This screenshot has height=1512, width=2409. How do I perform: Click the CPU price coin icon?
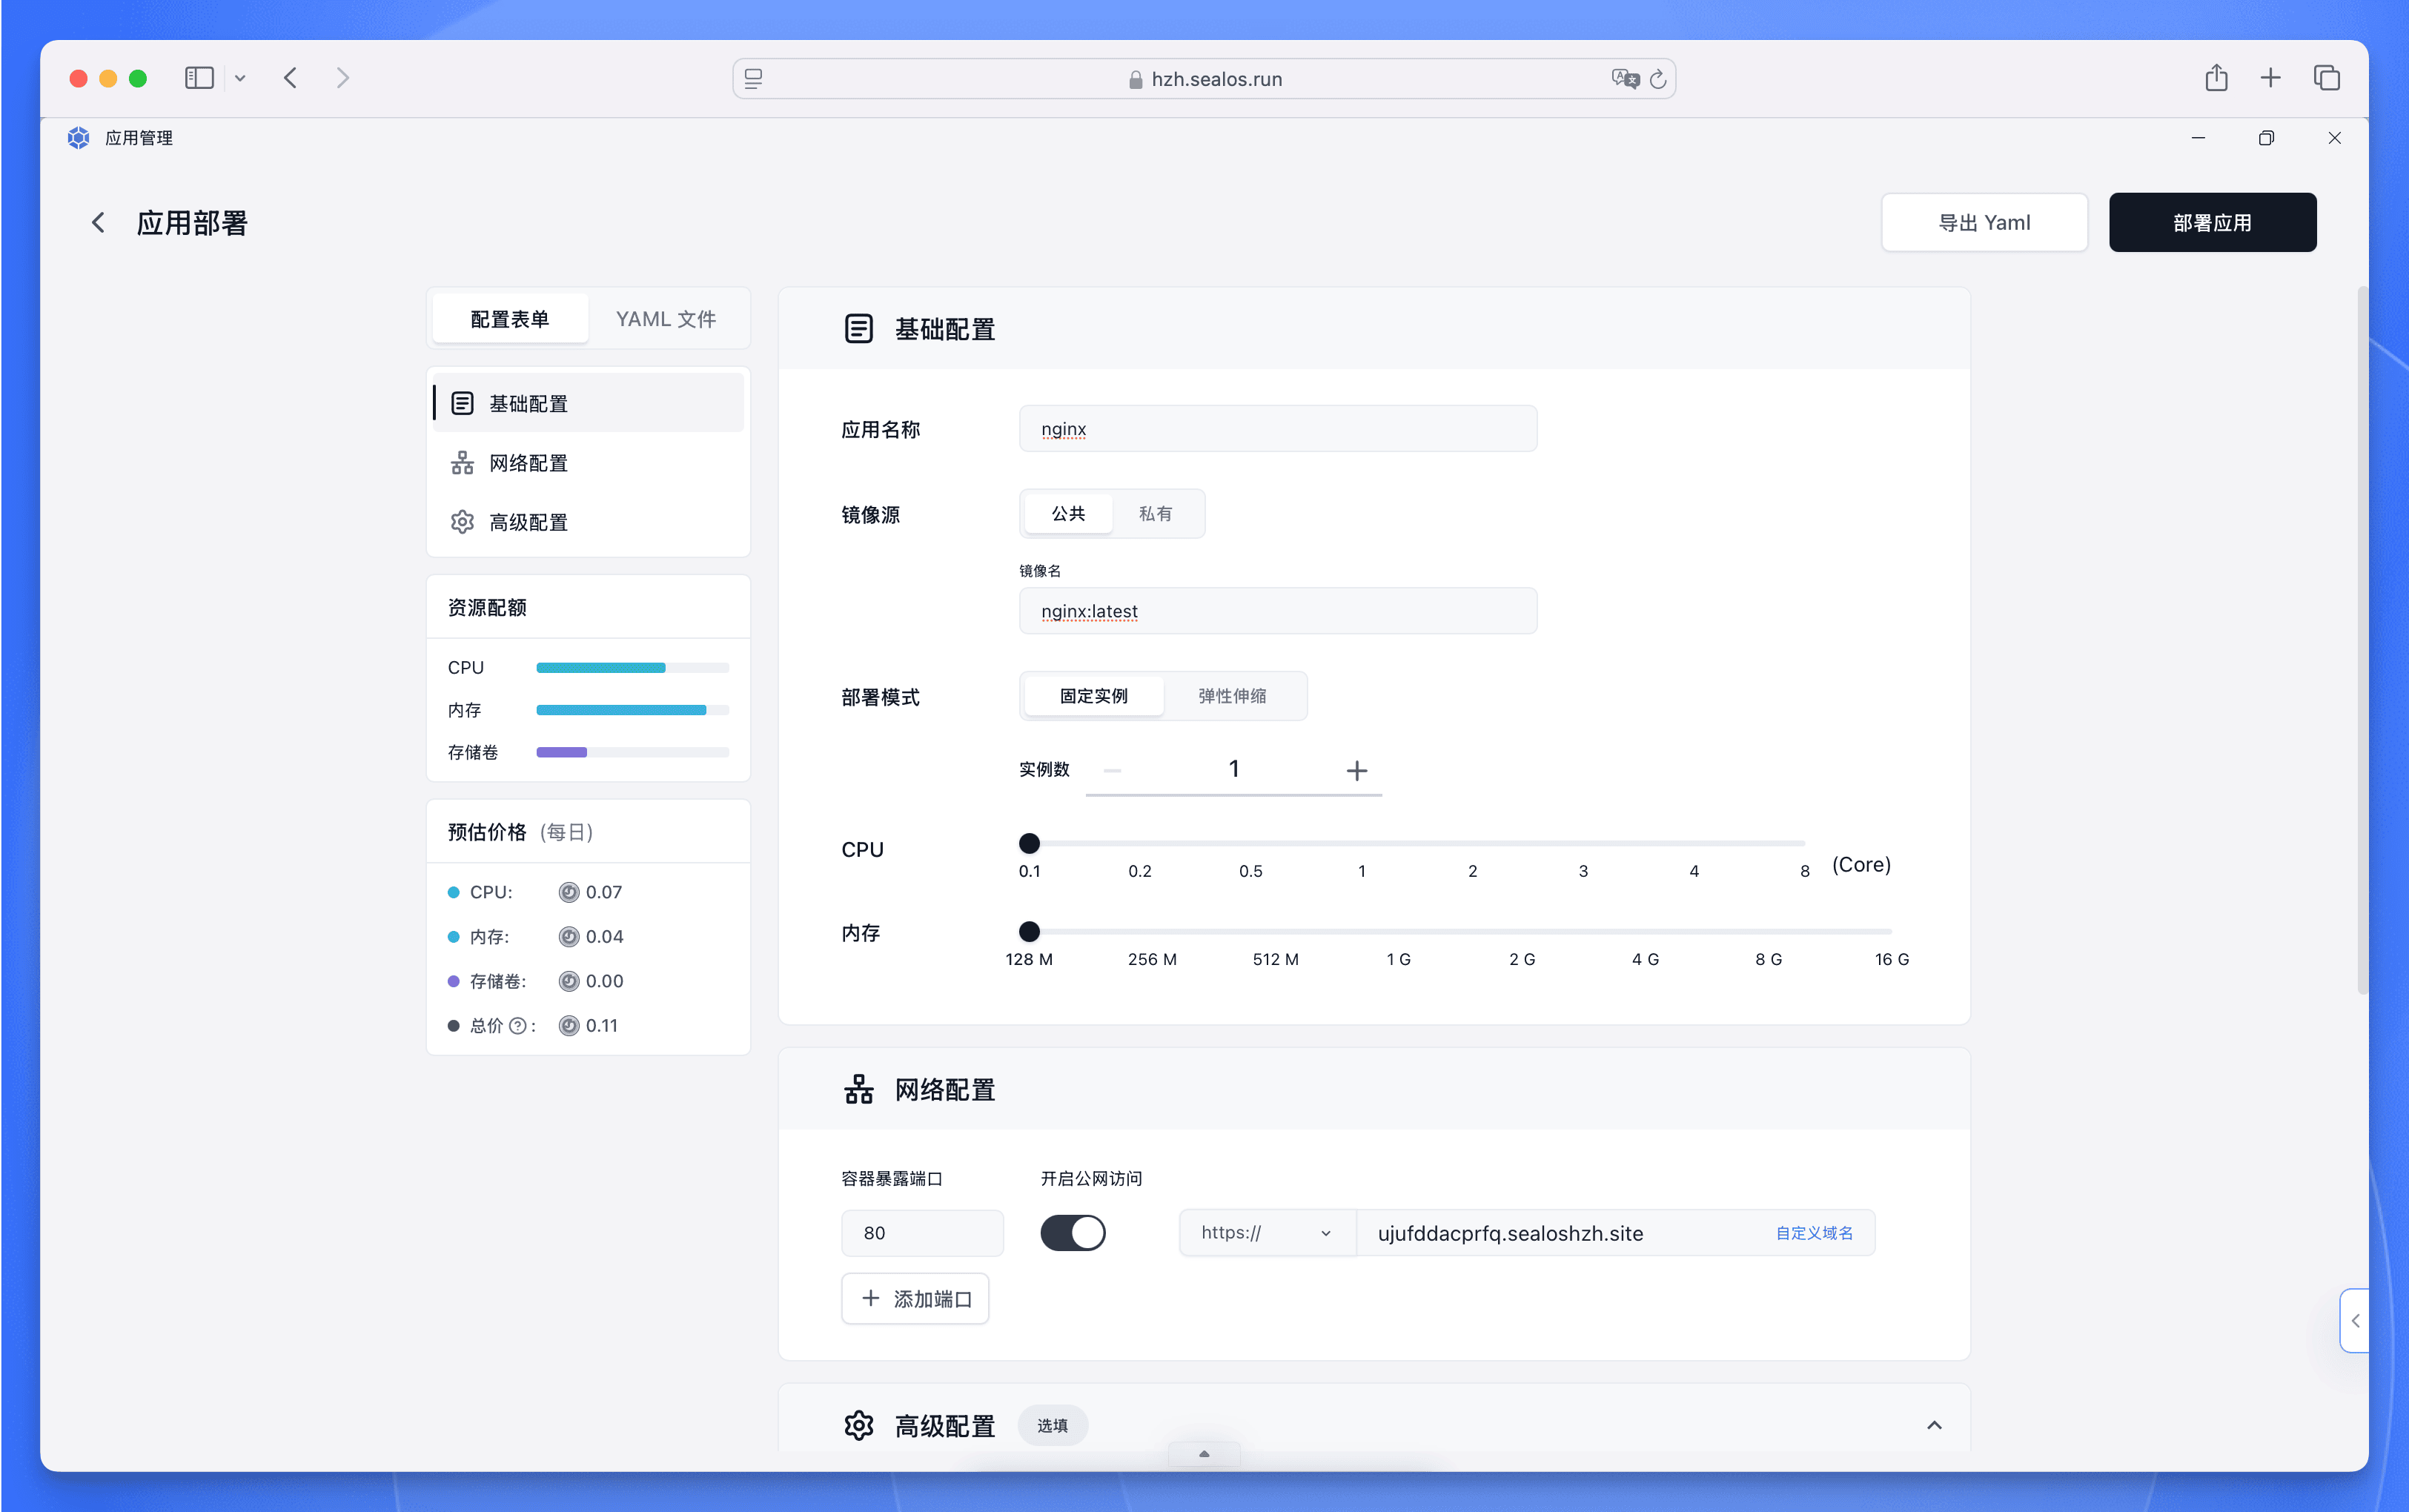pos(569,892)
